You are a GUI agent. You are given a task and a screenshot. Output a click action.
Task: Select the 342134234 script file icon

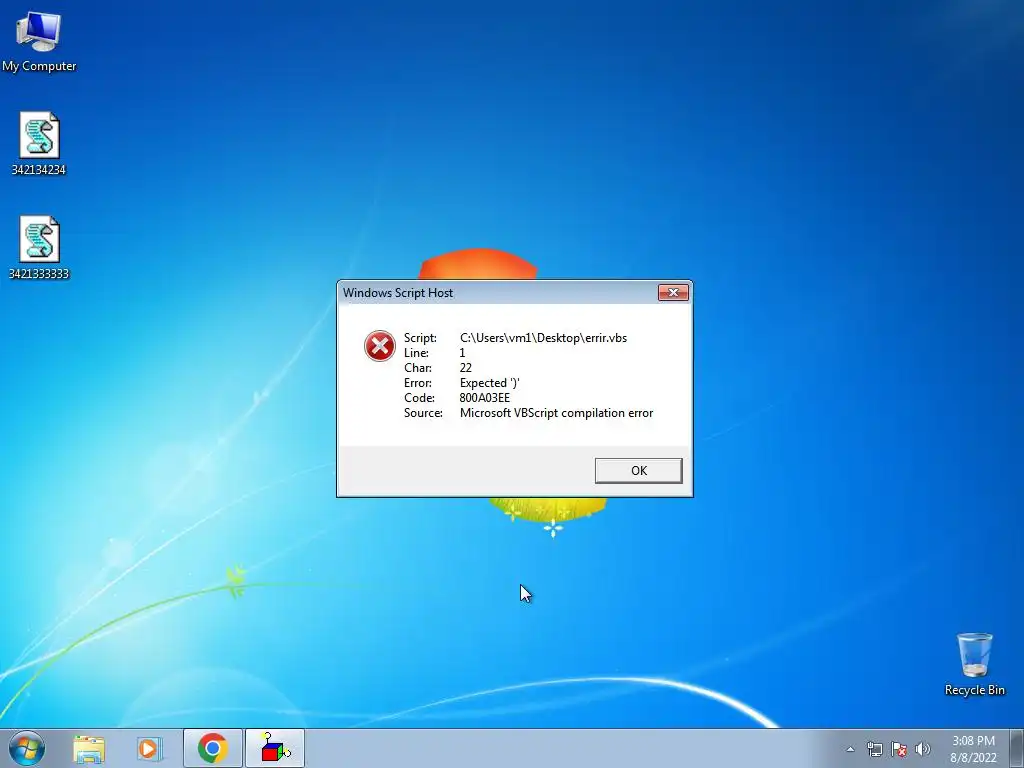coord(39,144)
